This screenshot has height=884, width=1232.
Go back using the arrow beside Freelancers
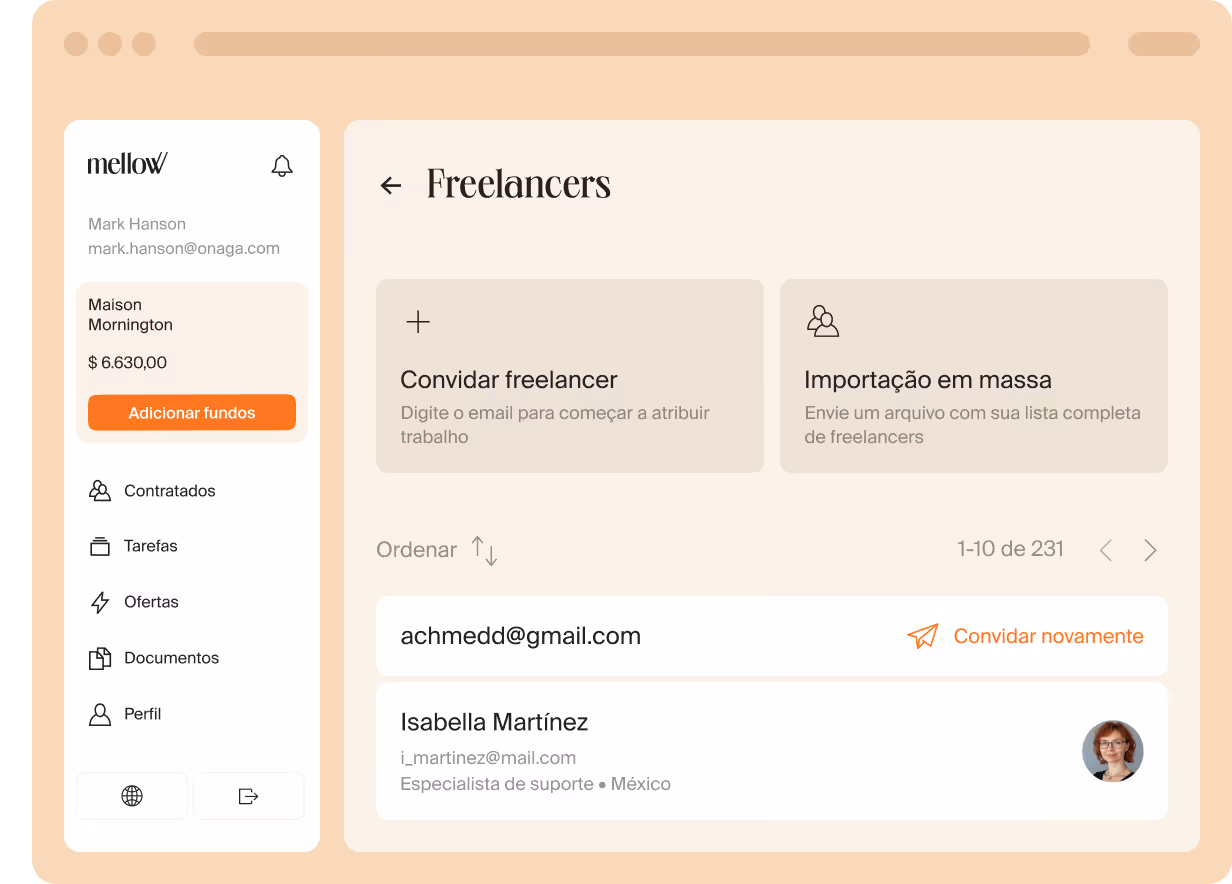391,185
